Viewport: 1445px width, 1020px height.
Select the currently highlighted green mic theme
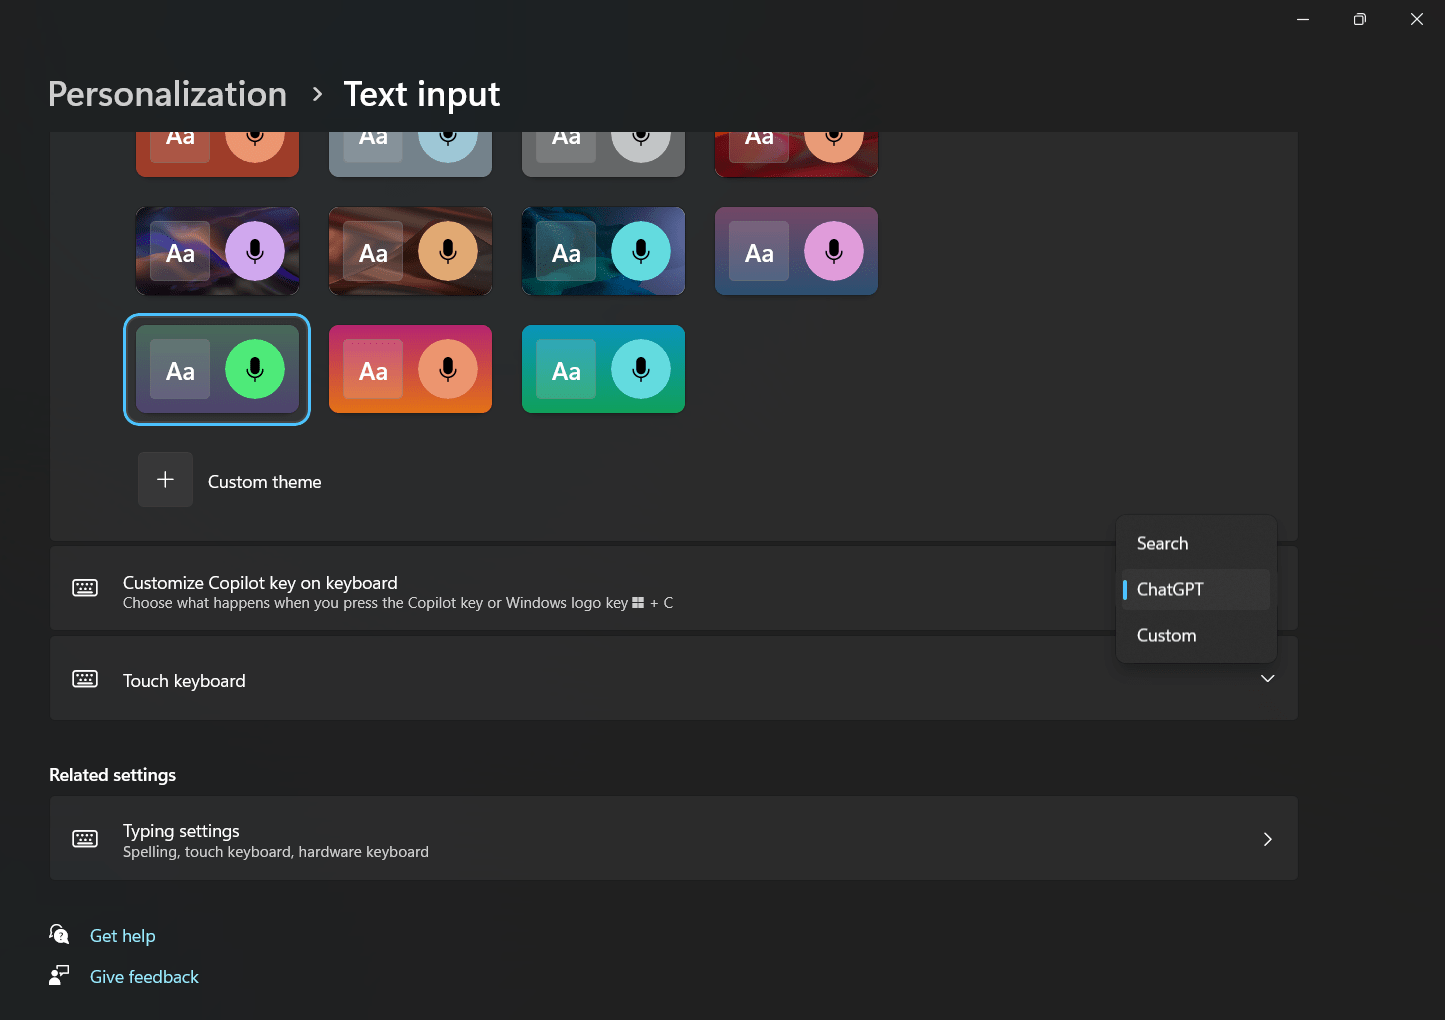pyautogui.click(x=217, y=369)
